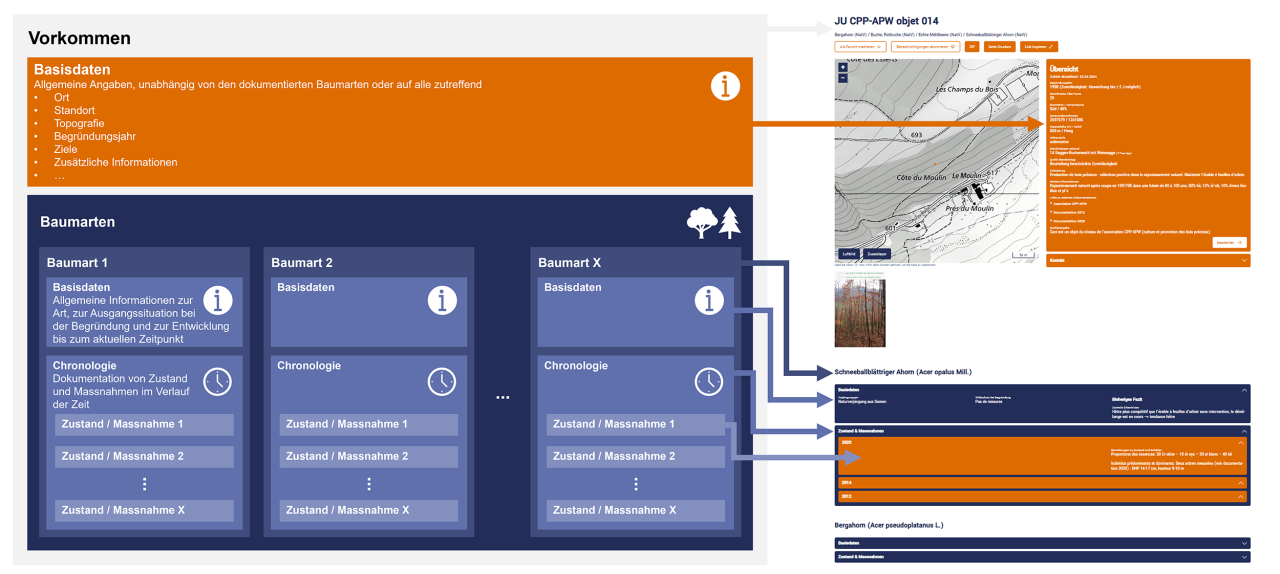1280x574 pixels.
Task: Subscribe via Benachrichtigungen abonnieren button
Action: point(926,46)
